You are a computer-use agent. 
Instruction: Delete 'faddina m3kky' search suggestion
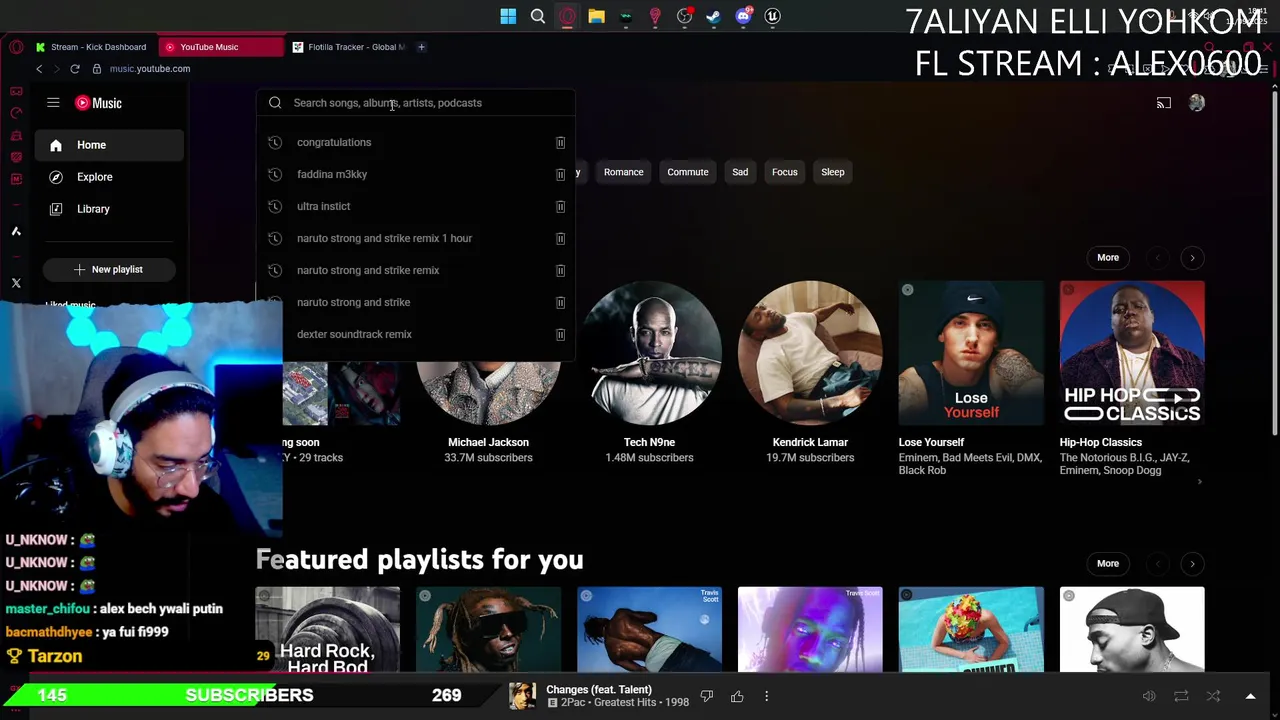(x=560, y=174)
